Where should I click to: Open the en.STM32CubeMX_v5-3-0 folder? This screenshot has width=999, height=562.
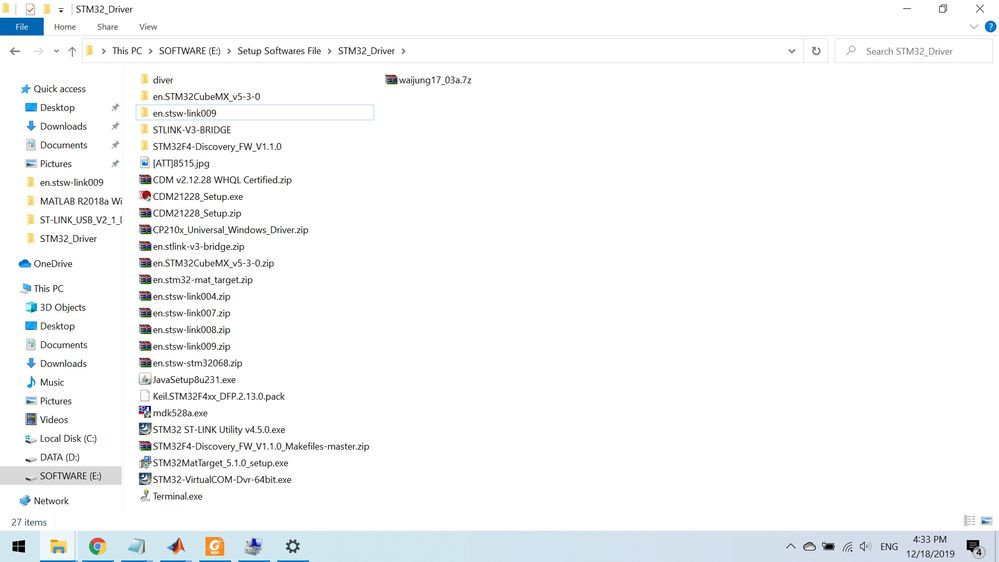click(x=199, y=96)
